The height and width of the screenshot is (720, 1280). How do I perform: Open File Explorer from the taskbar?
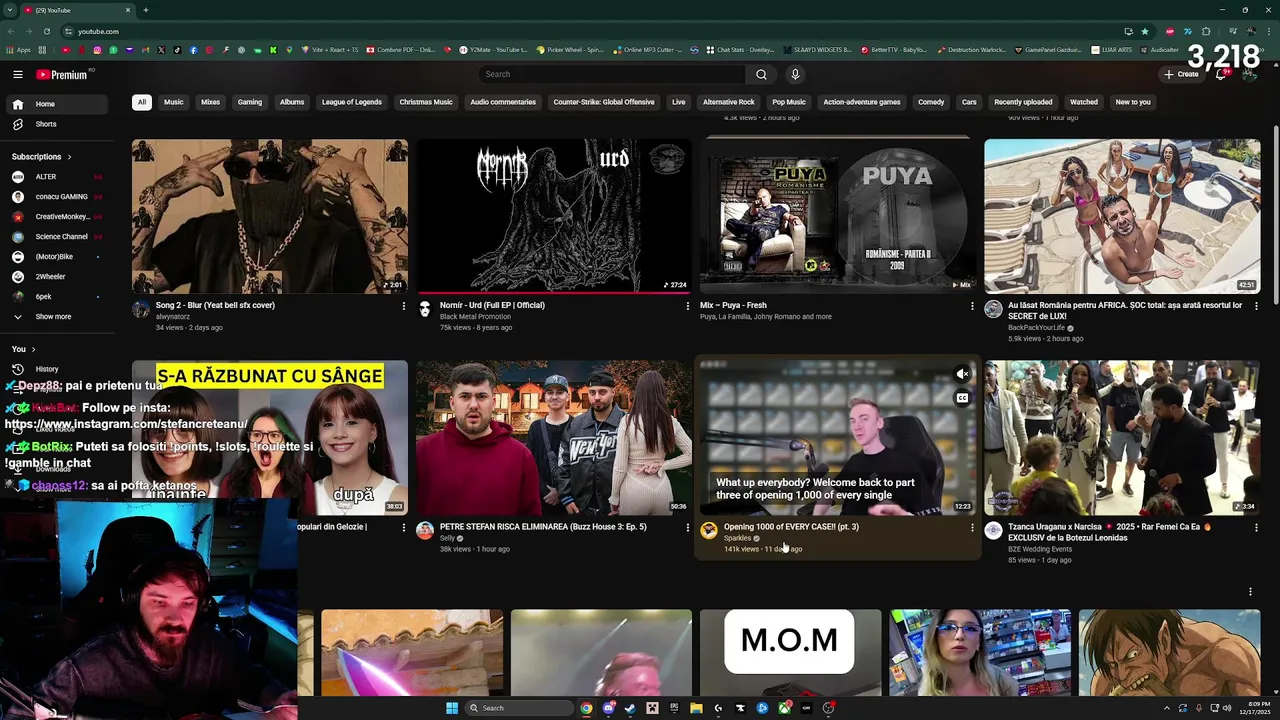click(x=696, y=708)
